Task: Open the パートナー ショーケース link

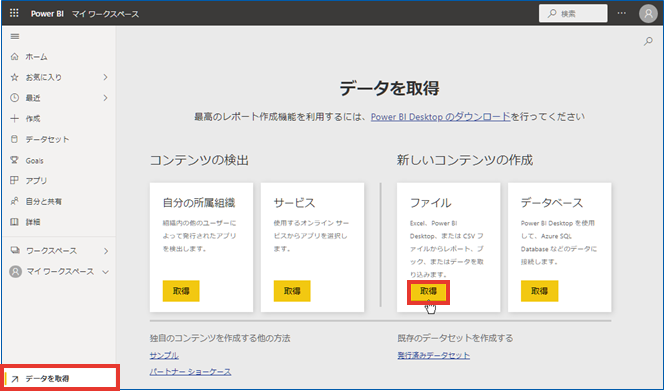Action: (x=190, y=372)
